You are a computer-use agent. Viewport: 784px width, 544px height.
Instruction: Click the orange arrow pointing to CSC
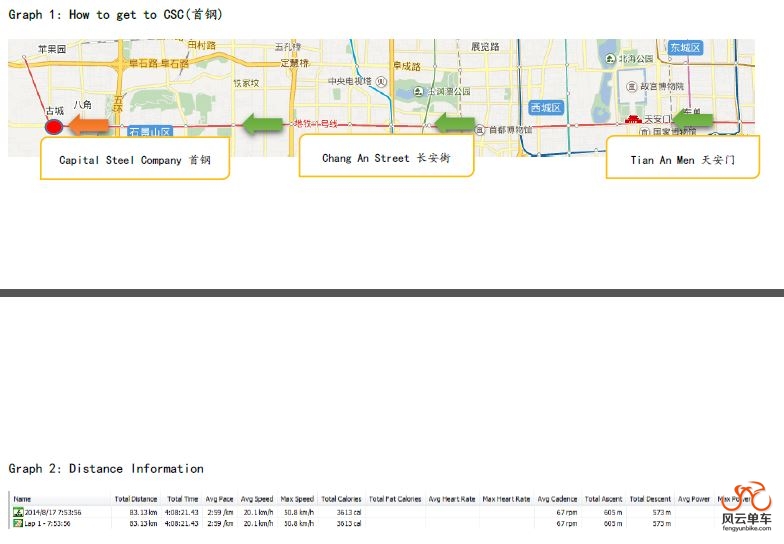click(x=89, y=125)
